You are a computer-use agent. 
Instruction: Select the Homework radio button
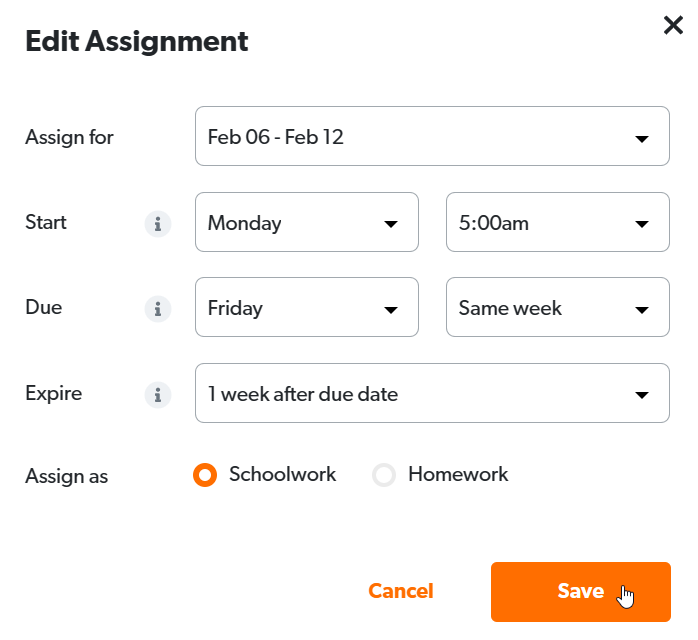[384, 475]
